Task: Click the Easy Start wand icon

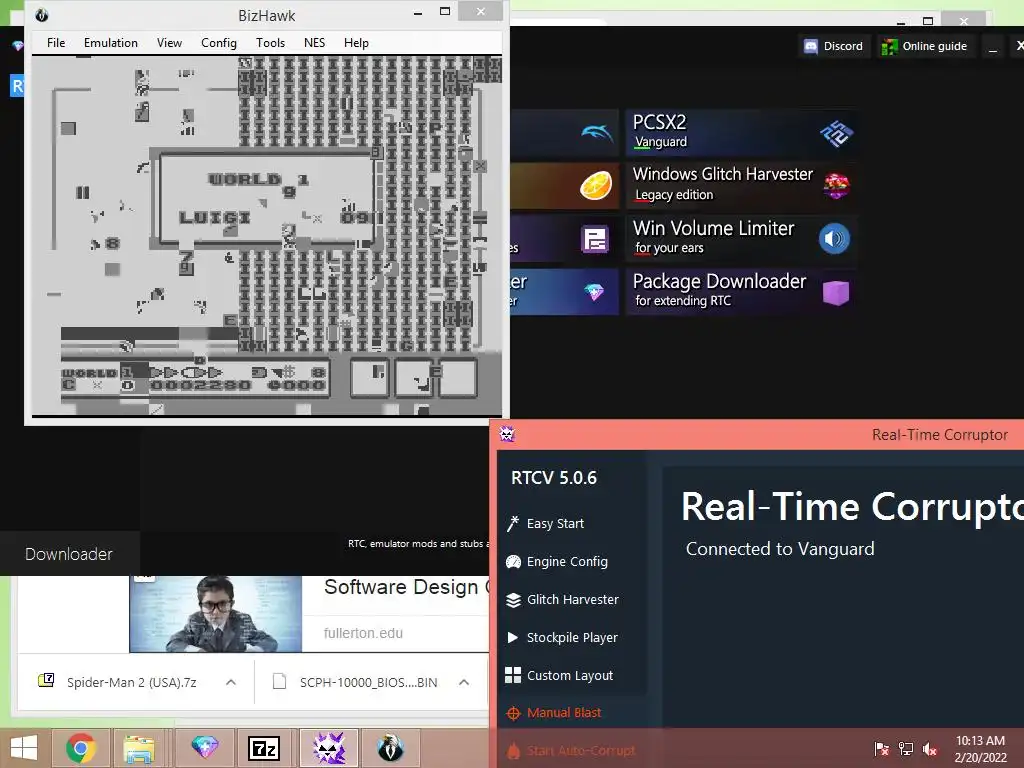Action: (x=513, y=523)
